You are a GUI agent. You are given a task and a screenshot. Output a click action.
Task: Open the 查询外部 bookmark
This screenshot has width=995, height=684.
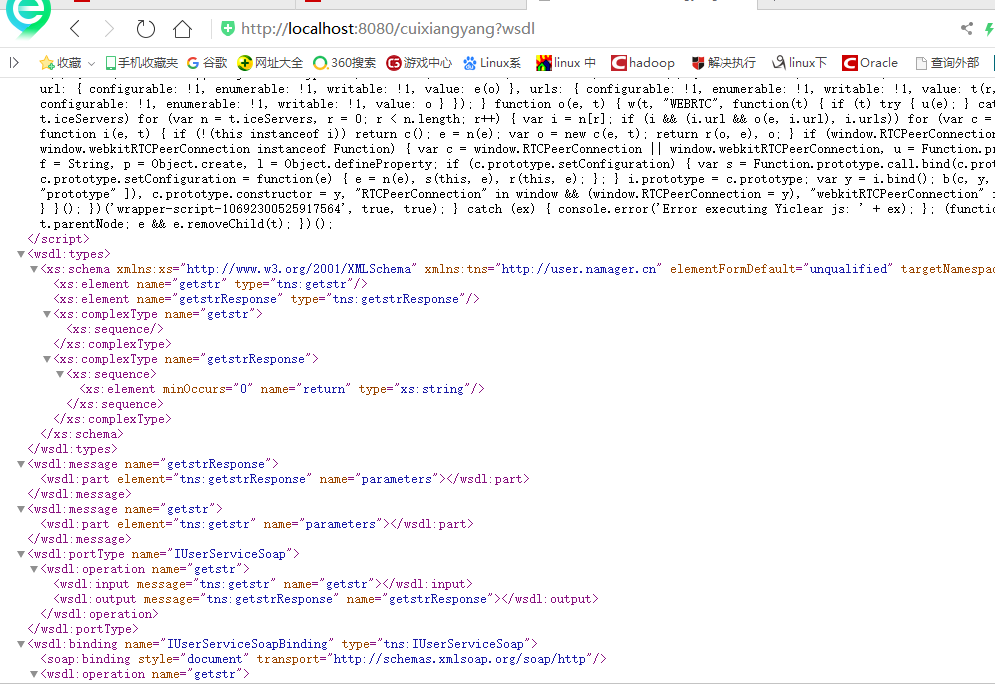[x=947, y=63]
